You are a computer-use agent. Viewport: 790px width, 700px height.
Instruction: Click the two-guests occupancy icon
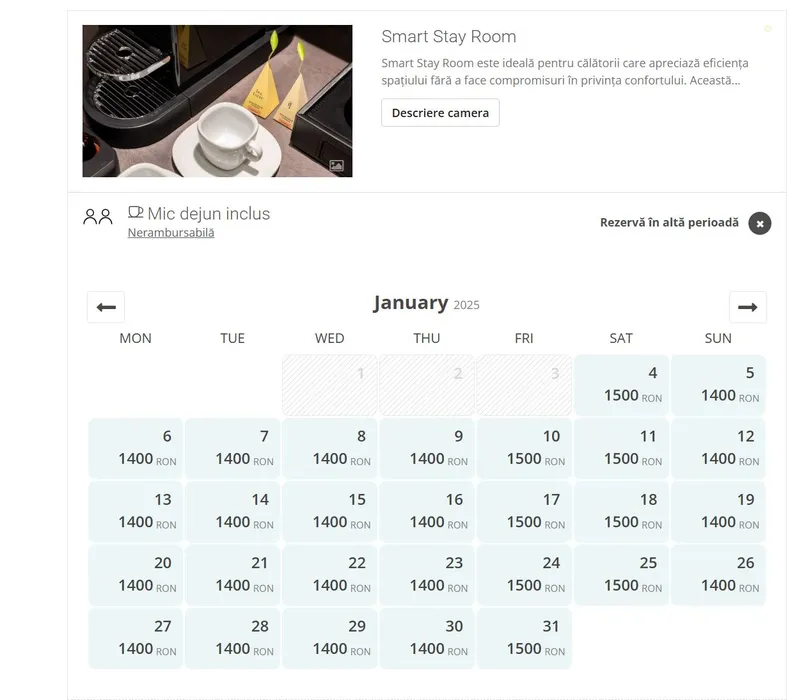(x=98, y=216)
